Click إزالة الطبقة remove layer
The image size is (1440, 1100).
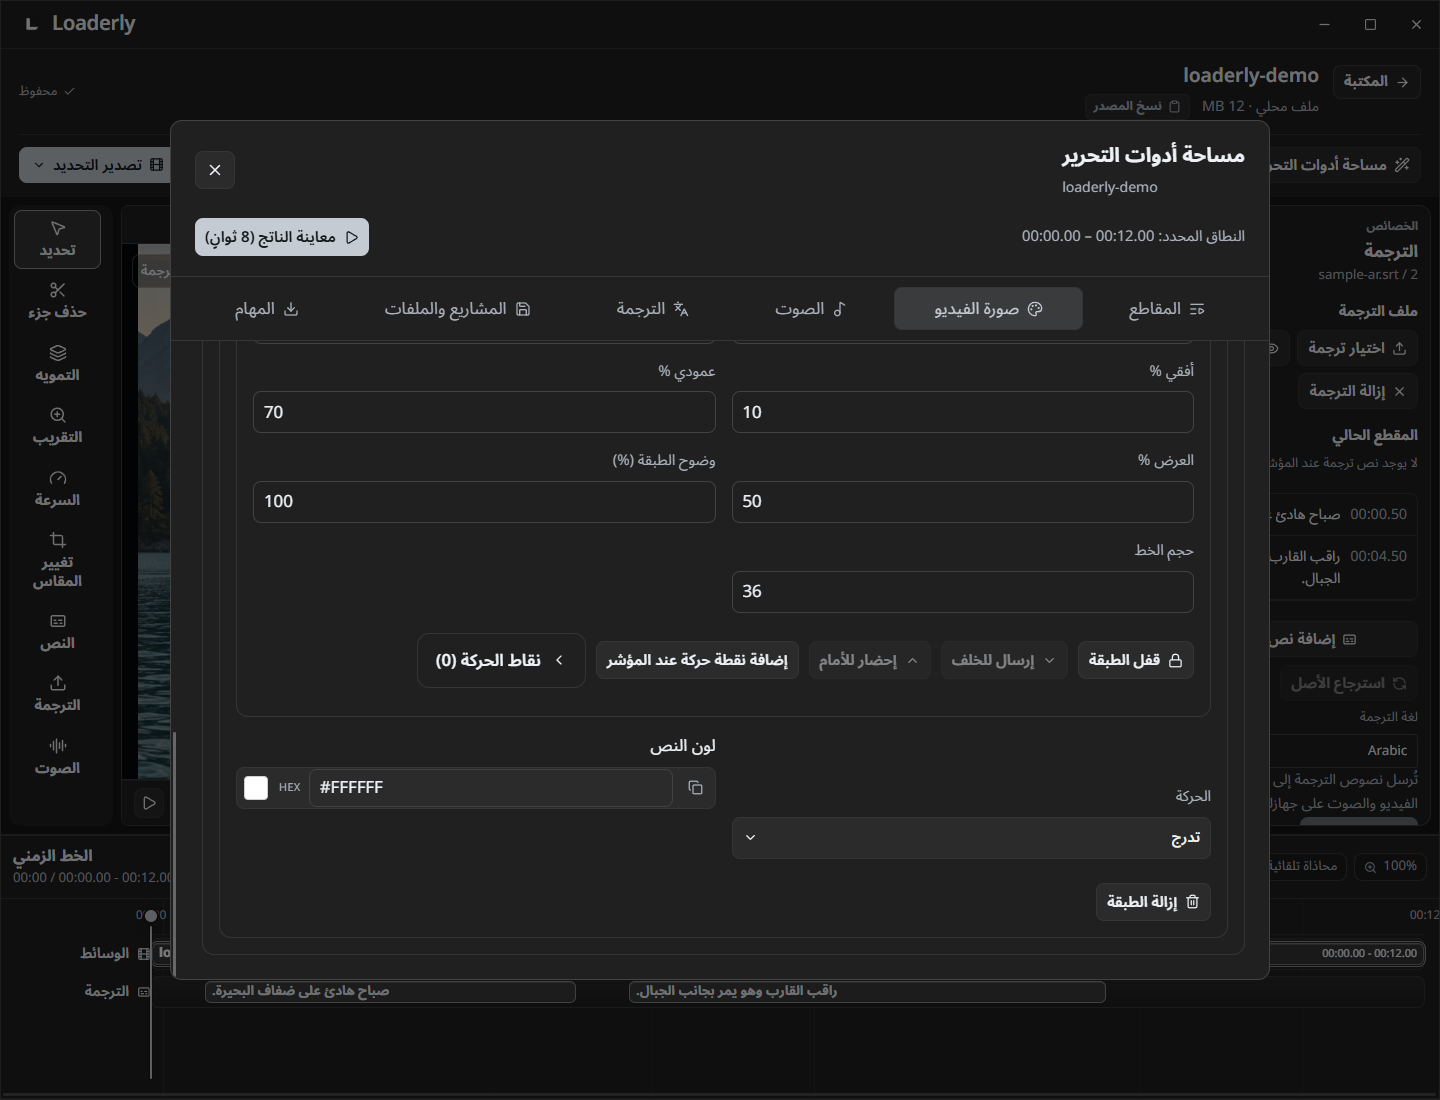coord(1153,902)
